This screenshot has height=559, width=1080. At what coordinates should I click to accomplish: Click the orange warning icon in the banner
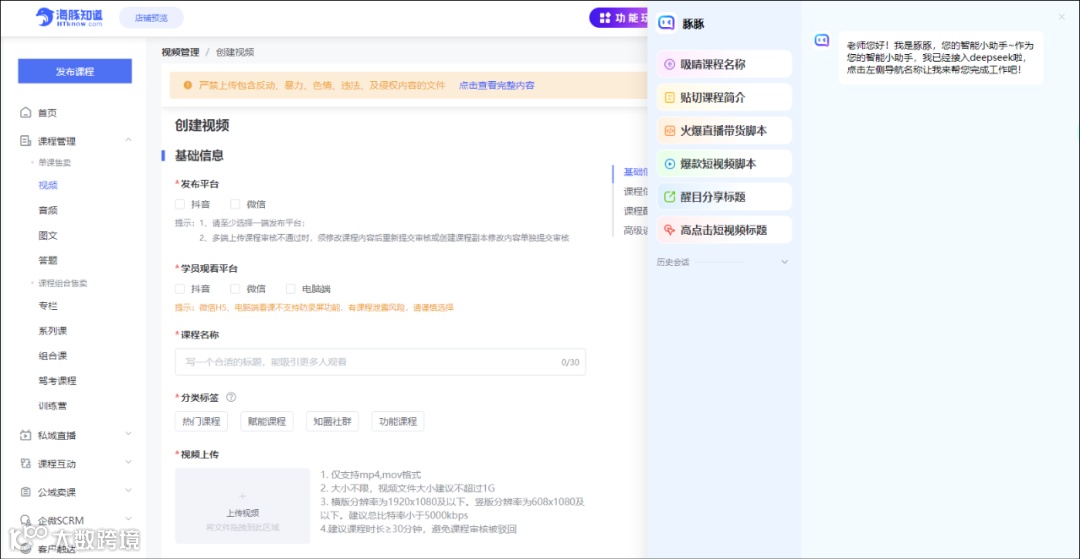pos(187,85)
